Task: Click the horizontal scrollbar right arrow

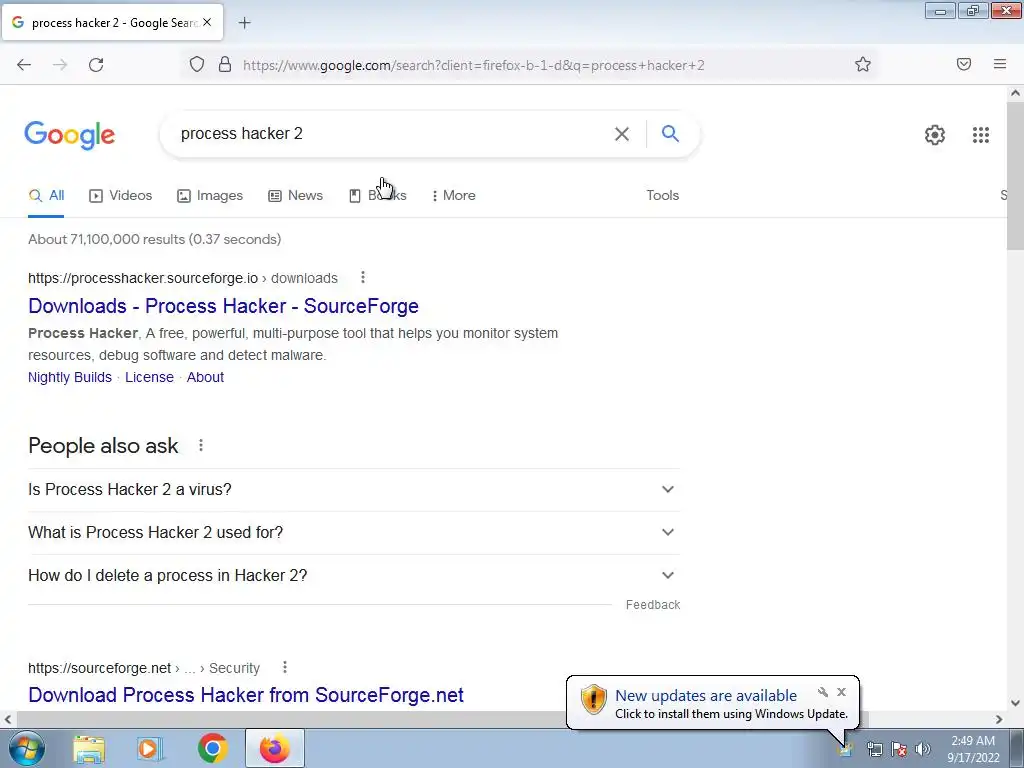Action: [999, 720]
